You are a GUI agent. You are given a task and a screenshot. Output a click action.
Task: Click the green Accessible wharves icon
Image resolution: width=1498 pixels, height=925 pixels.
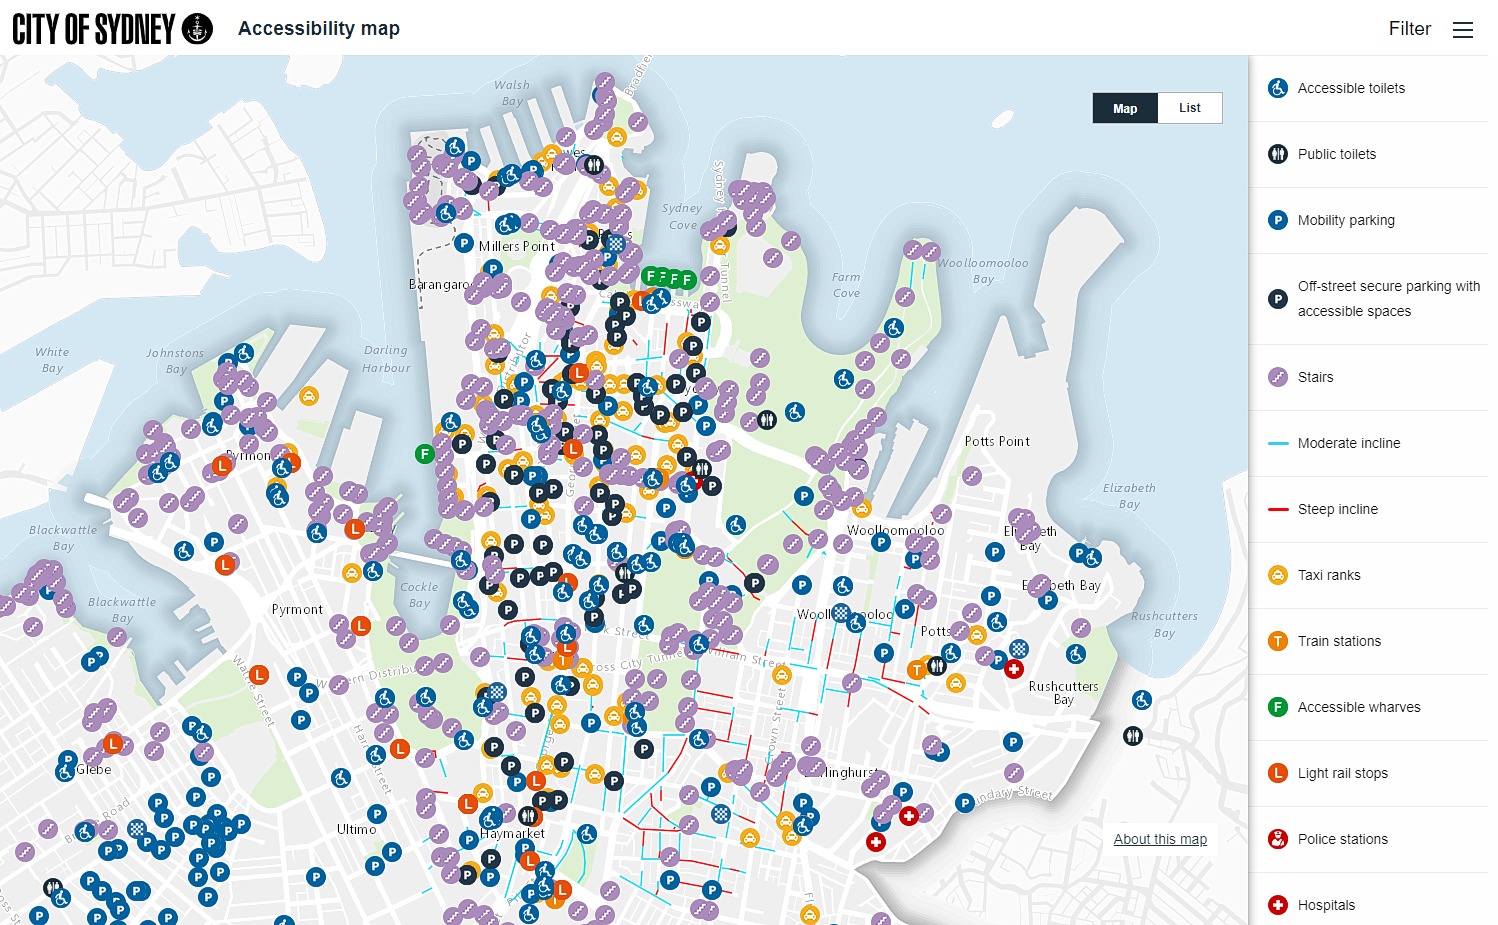click(1277, 707)
